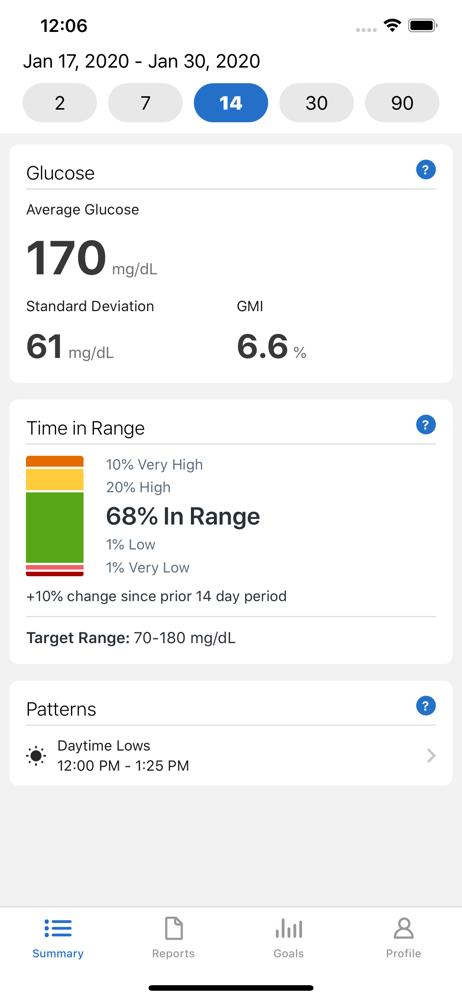This screenshot has width=462, height=1000.
Task: Tap the Goals tab label
Action: point(288,953)
